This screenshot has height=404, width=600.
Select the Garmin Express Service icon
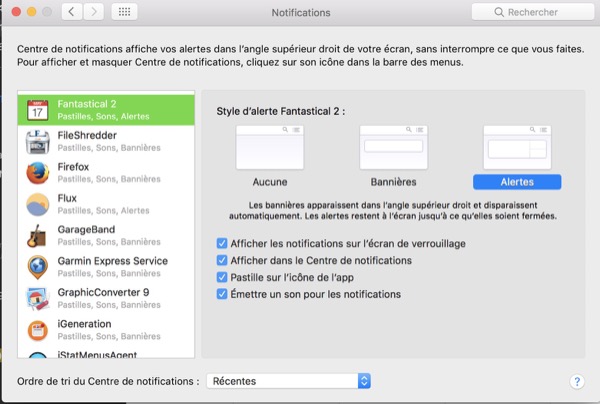(x=38, y=267)
